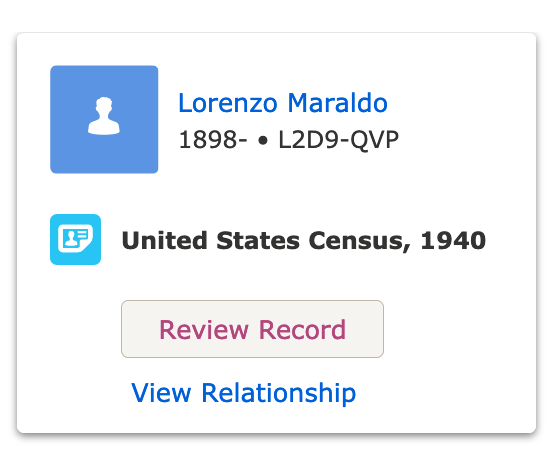Select the white silhouette inside the avatar
This screenshot has height=452, width=552.
point(104,116)
